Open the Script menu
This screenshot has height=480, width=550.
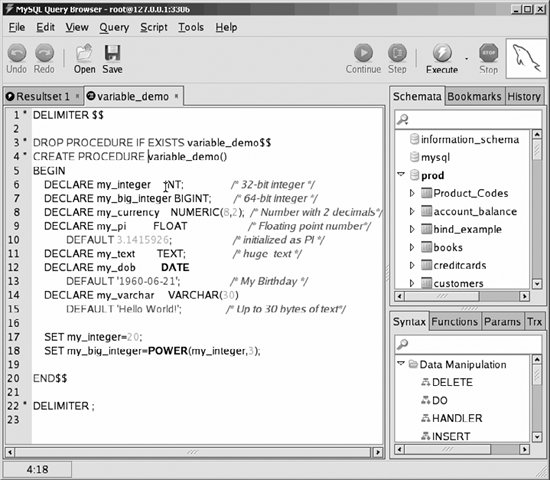pos(154,27)
